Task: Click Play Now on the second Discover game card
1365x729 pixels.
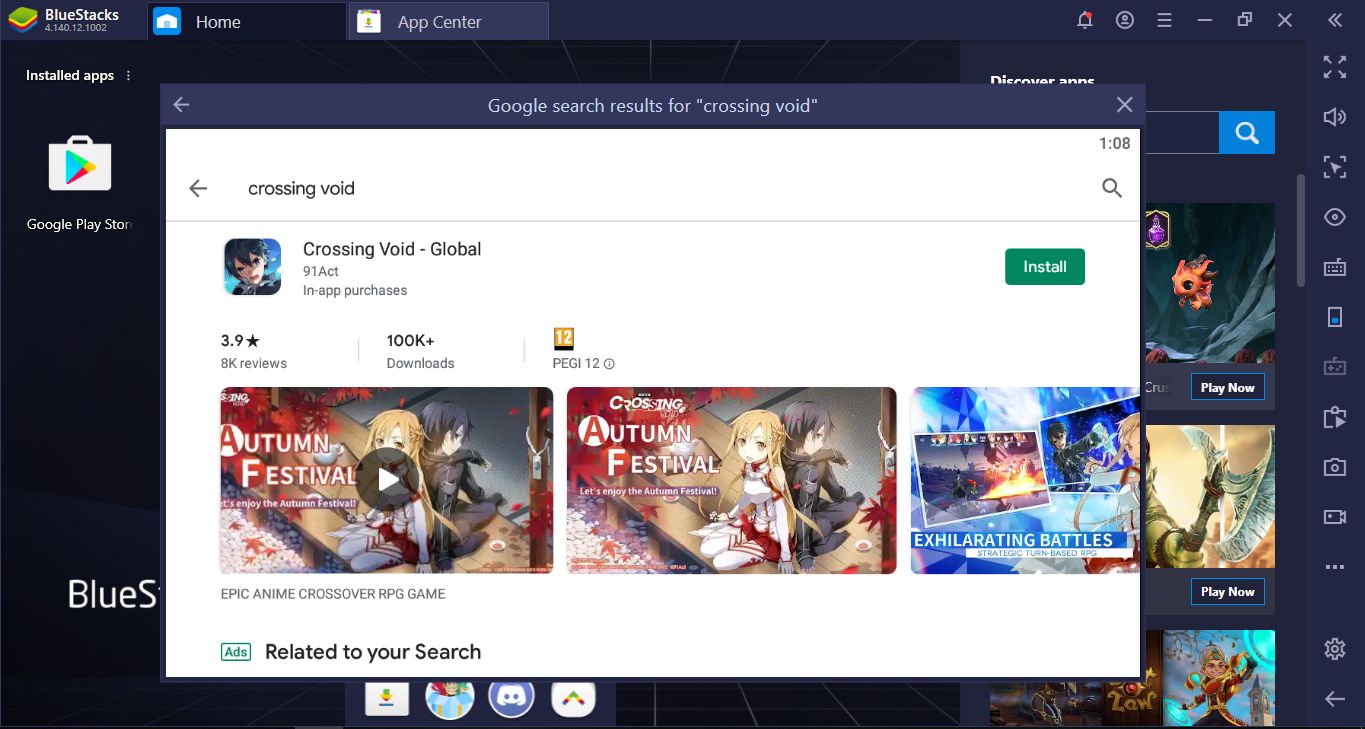Action: pyautogui.click(x=1227, y=592)
